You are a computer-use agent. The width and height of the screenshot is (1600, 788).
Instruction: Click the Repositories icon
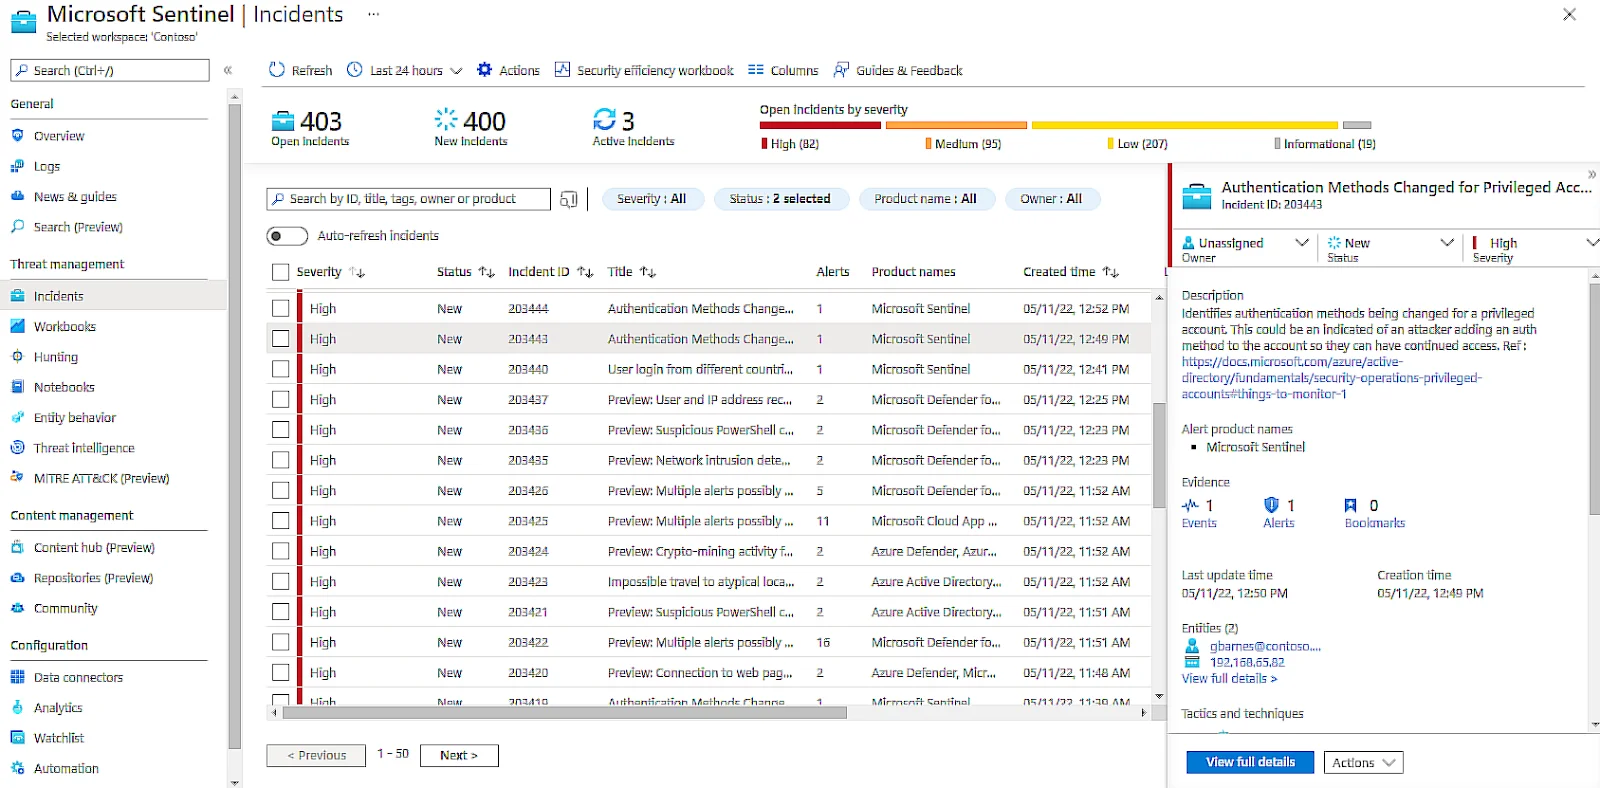17,577
